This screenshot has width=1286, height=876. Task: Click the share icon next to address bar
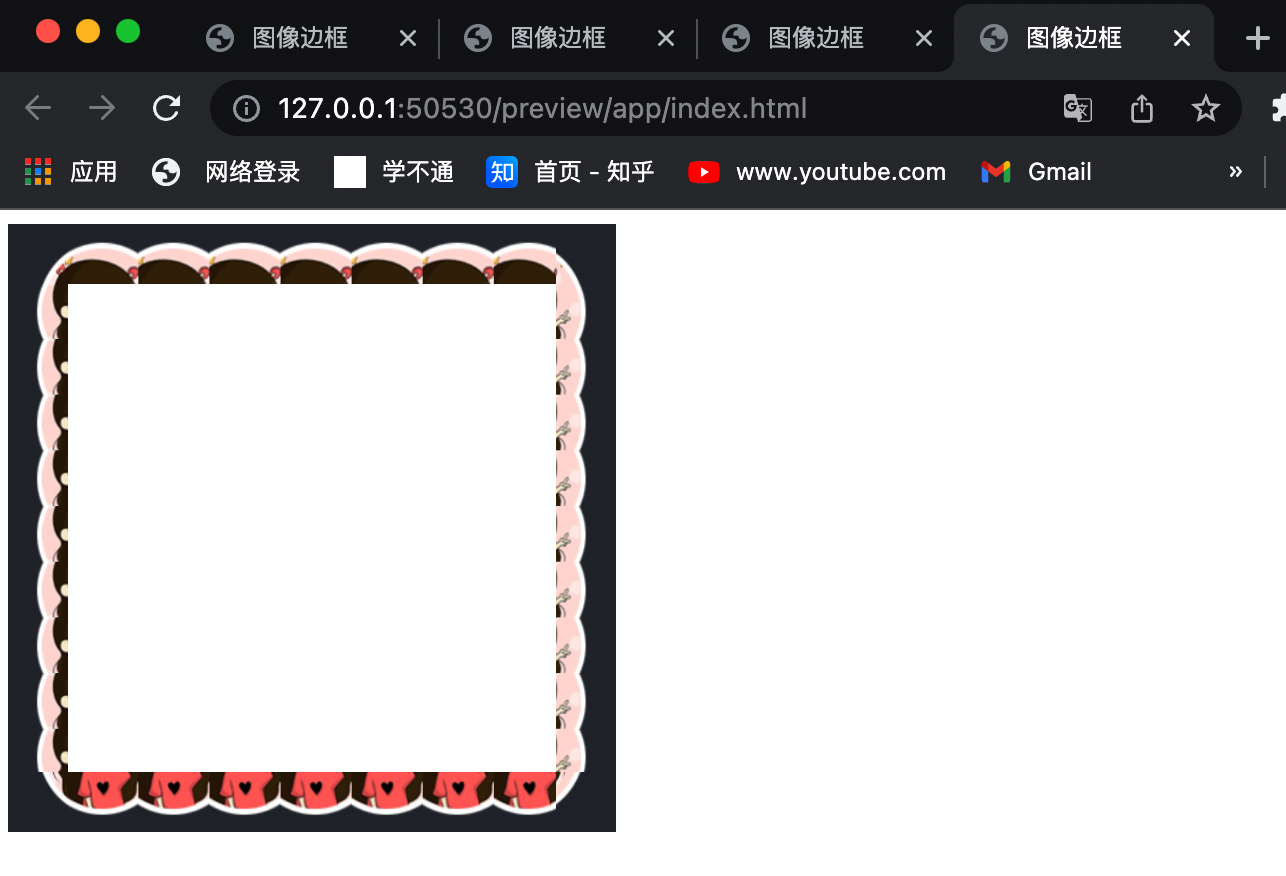pyautogui.click(x=1141, y=108)
